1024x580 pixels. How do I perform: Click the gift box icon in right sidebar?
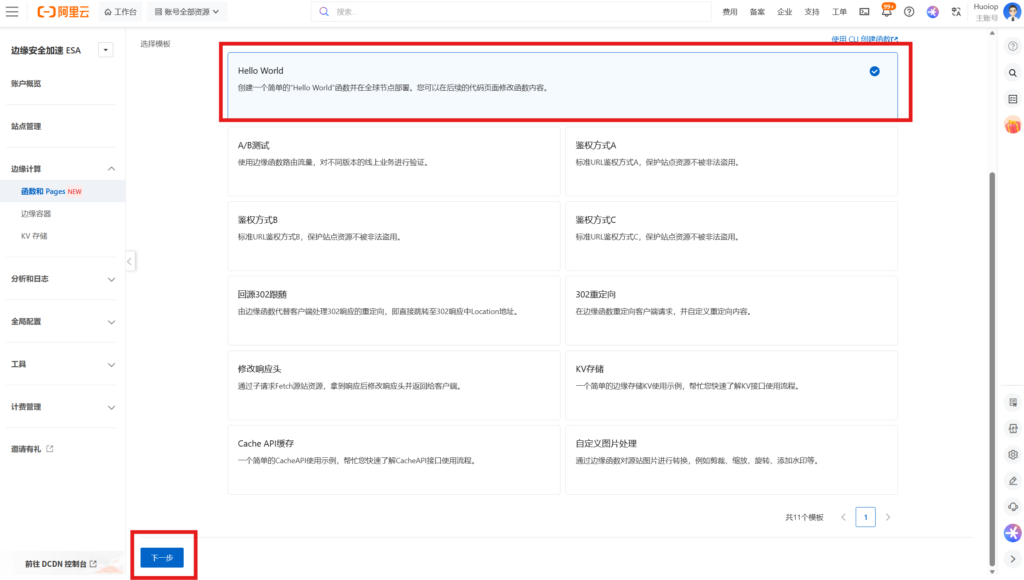coord(1012,125)
